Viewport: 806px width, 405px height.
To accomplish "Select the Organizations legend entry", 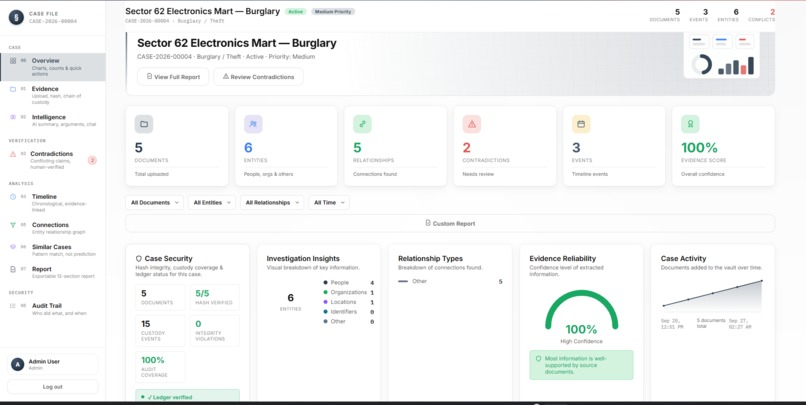I will 349,292.
